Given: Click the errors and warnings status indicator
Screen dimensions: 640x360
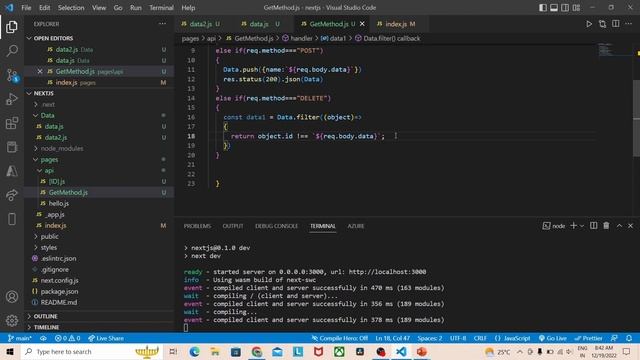Looking at the screenshot, I should (x=68, y=338).
